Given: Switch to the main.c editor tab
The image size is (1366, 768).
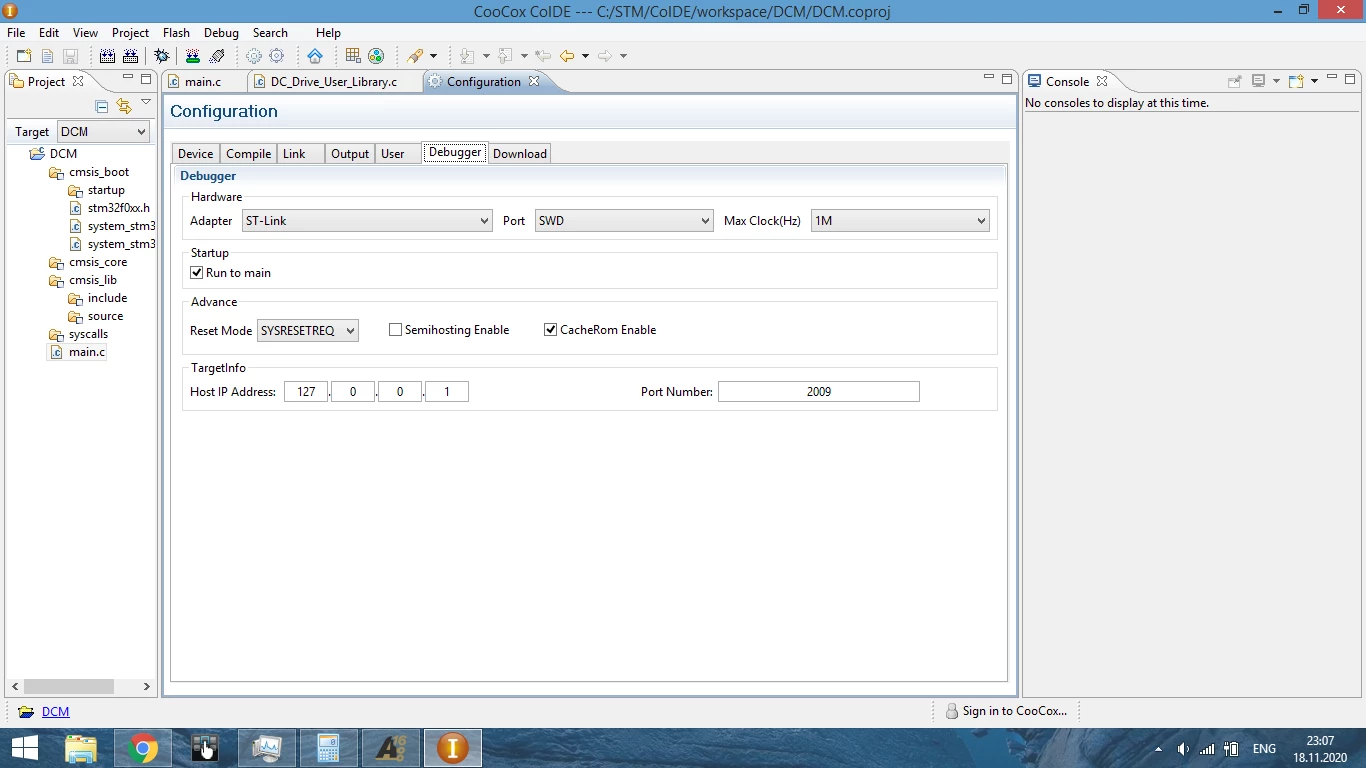Looking at the screenshot, I should click(203, 82).
